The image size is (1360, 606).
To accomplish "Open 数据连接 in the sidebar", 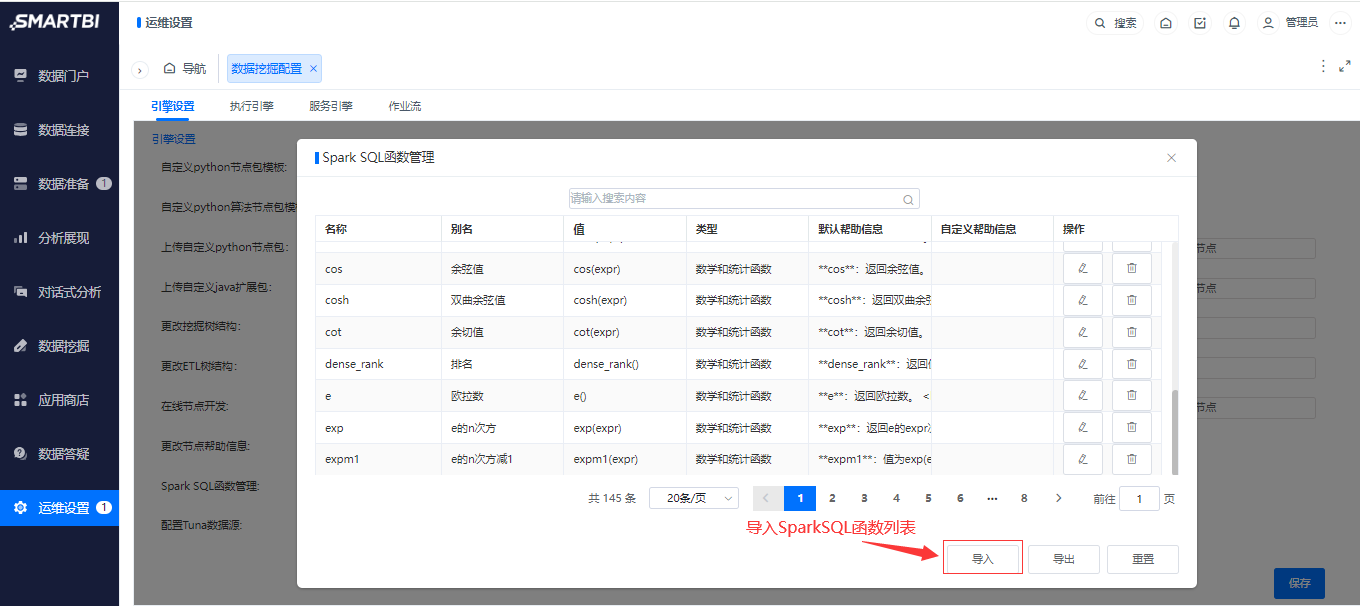I will click(59, 130).
